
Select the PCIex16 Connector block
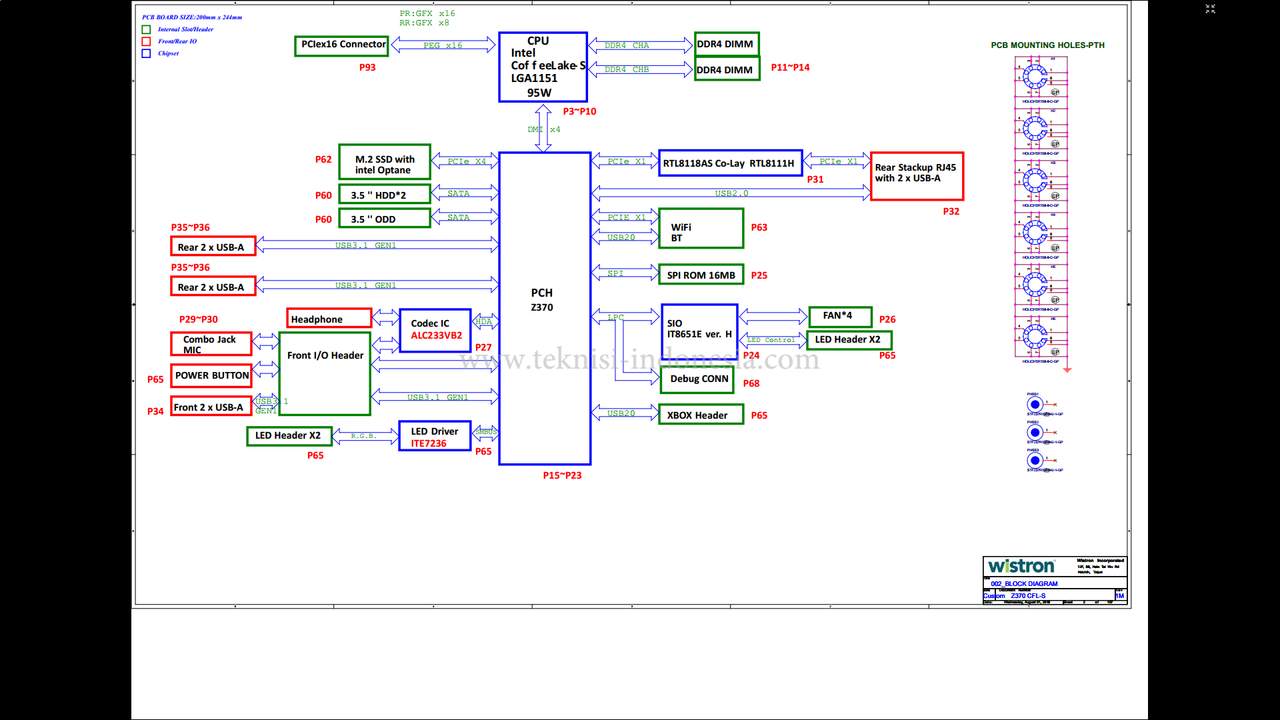point(343,45)
